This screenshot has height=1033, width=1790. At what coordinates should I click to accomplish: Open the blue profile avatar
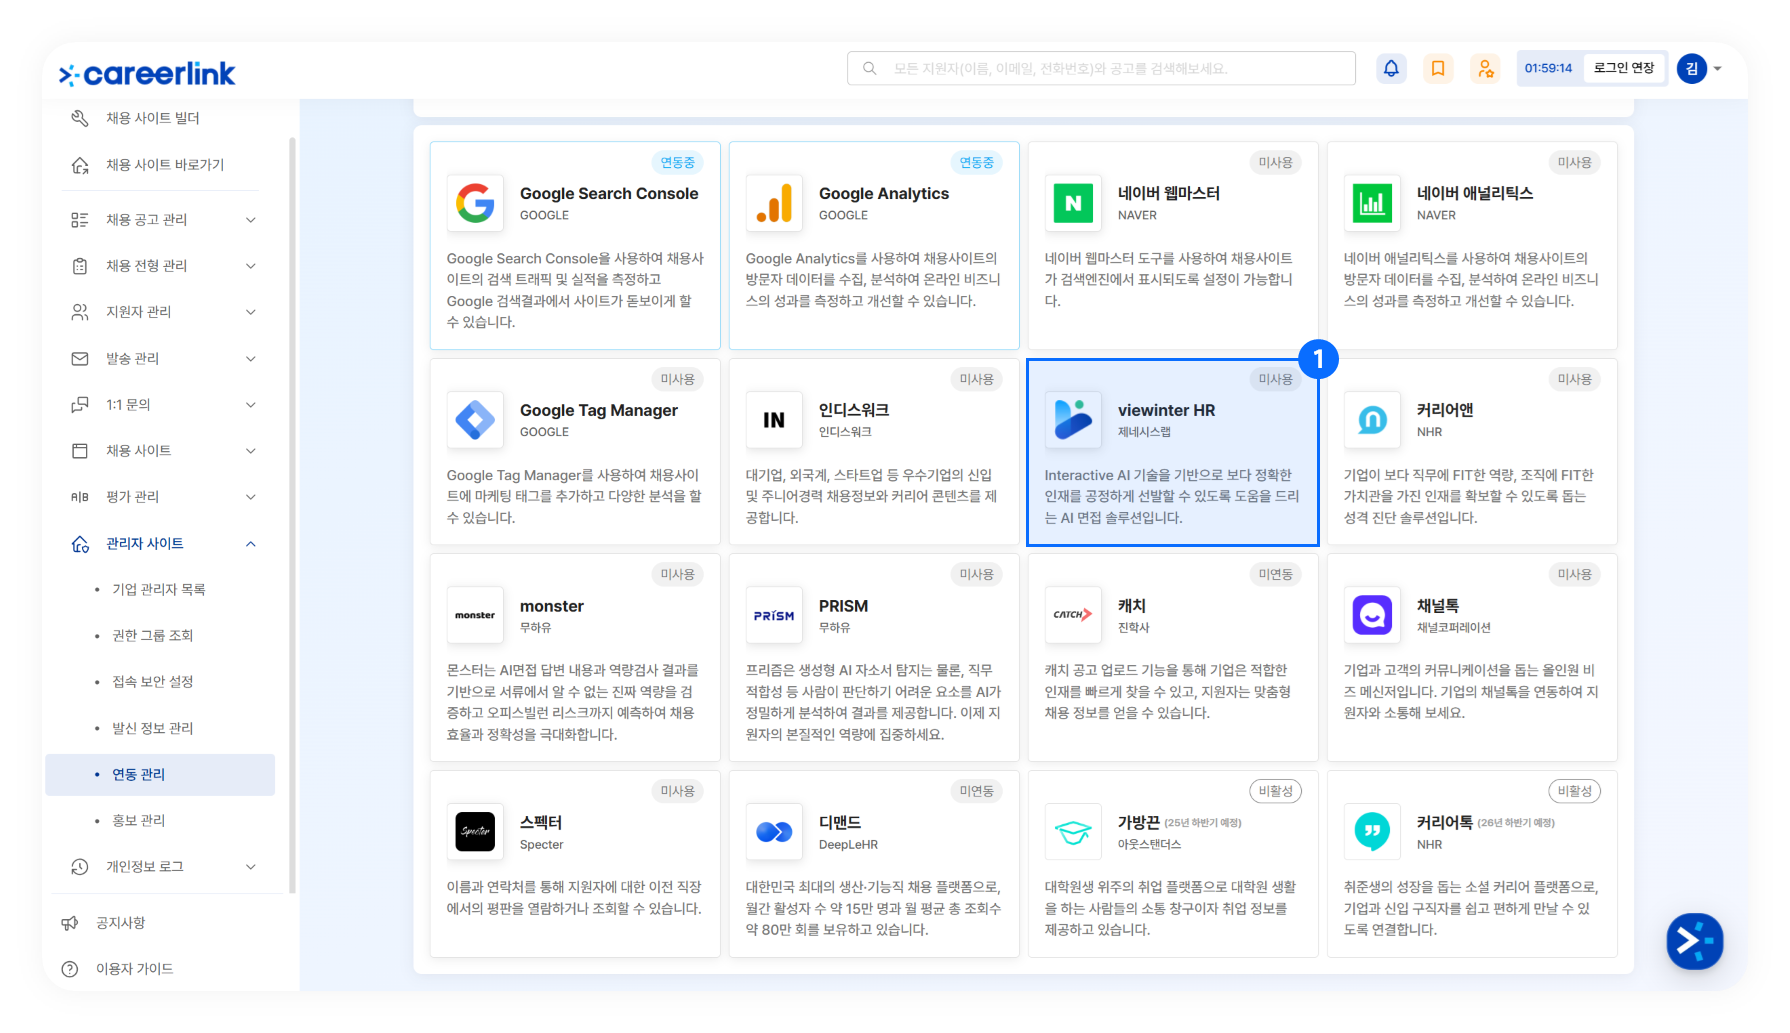(x=1691, y=68)
